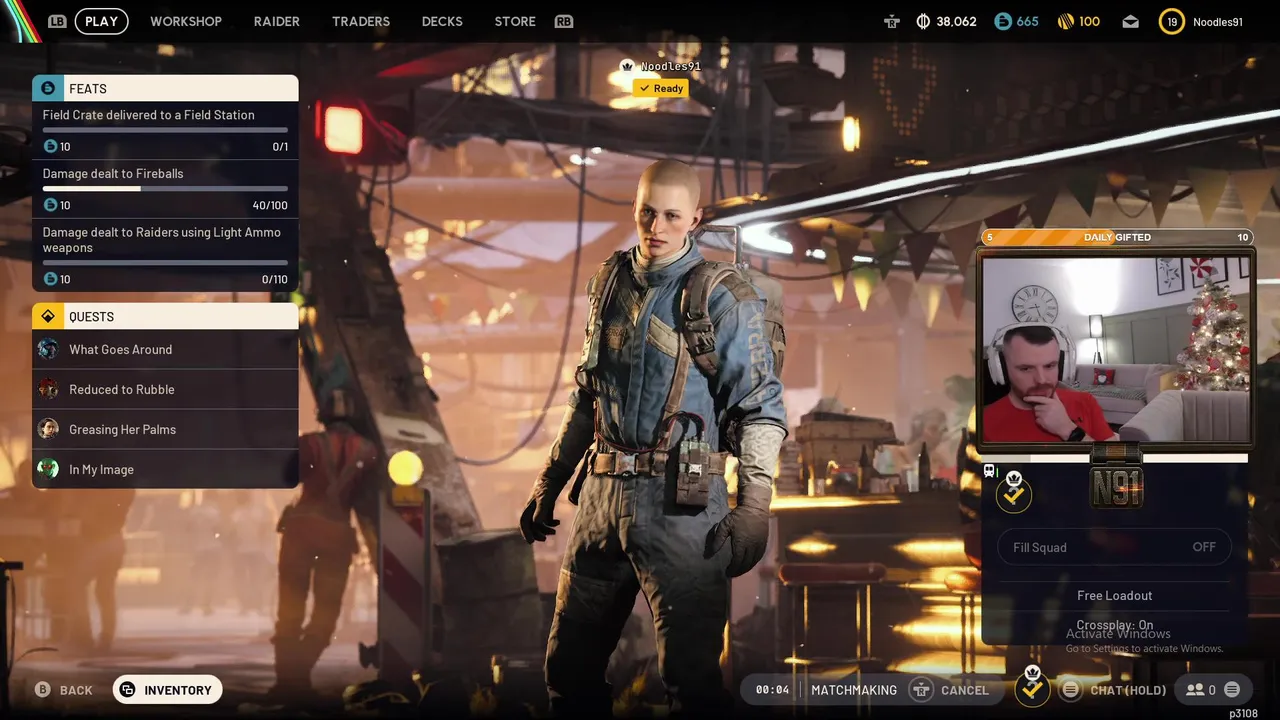Click the Fireballs feat progress bar

(165, 188)
